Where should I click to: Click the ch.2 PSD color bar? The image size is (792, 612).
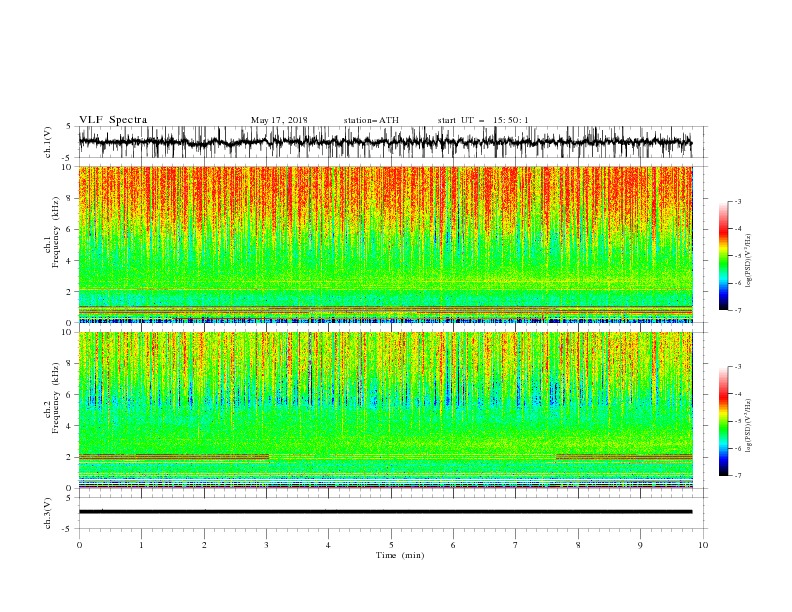coord(723,421)
